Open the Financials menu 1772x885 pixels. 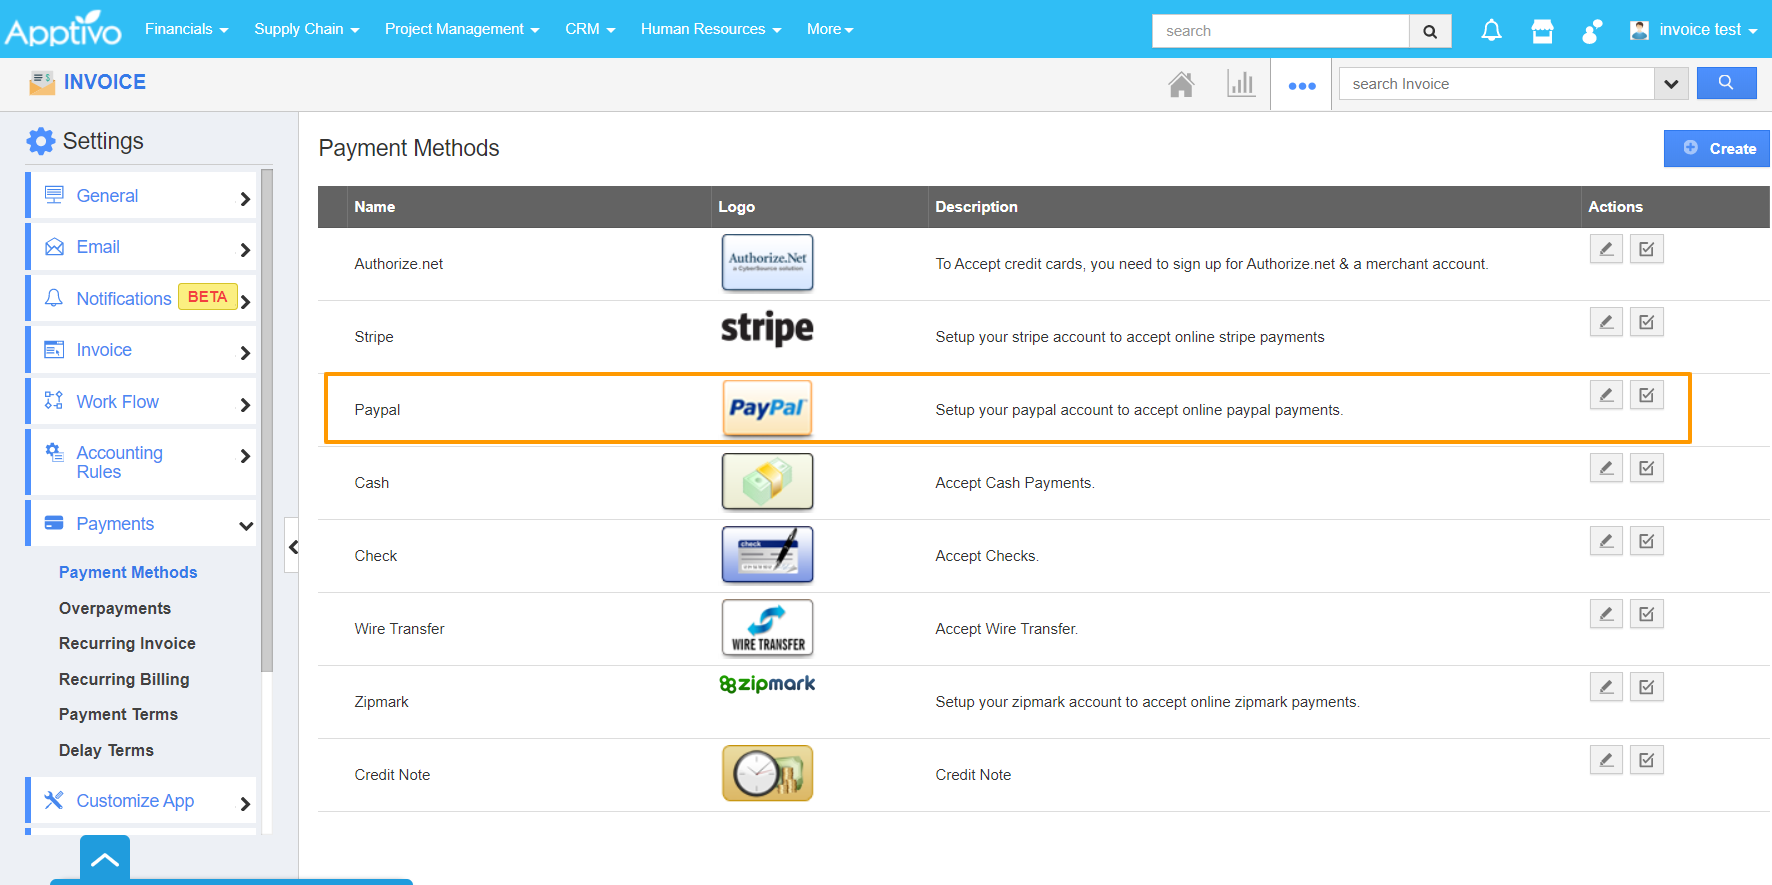[186, 29]
